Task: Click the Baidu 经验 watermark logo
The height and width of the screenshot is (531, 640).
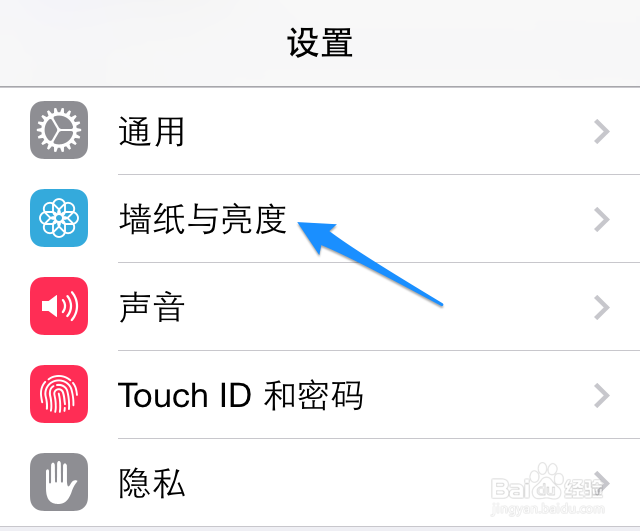Action: coord(547,482)
